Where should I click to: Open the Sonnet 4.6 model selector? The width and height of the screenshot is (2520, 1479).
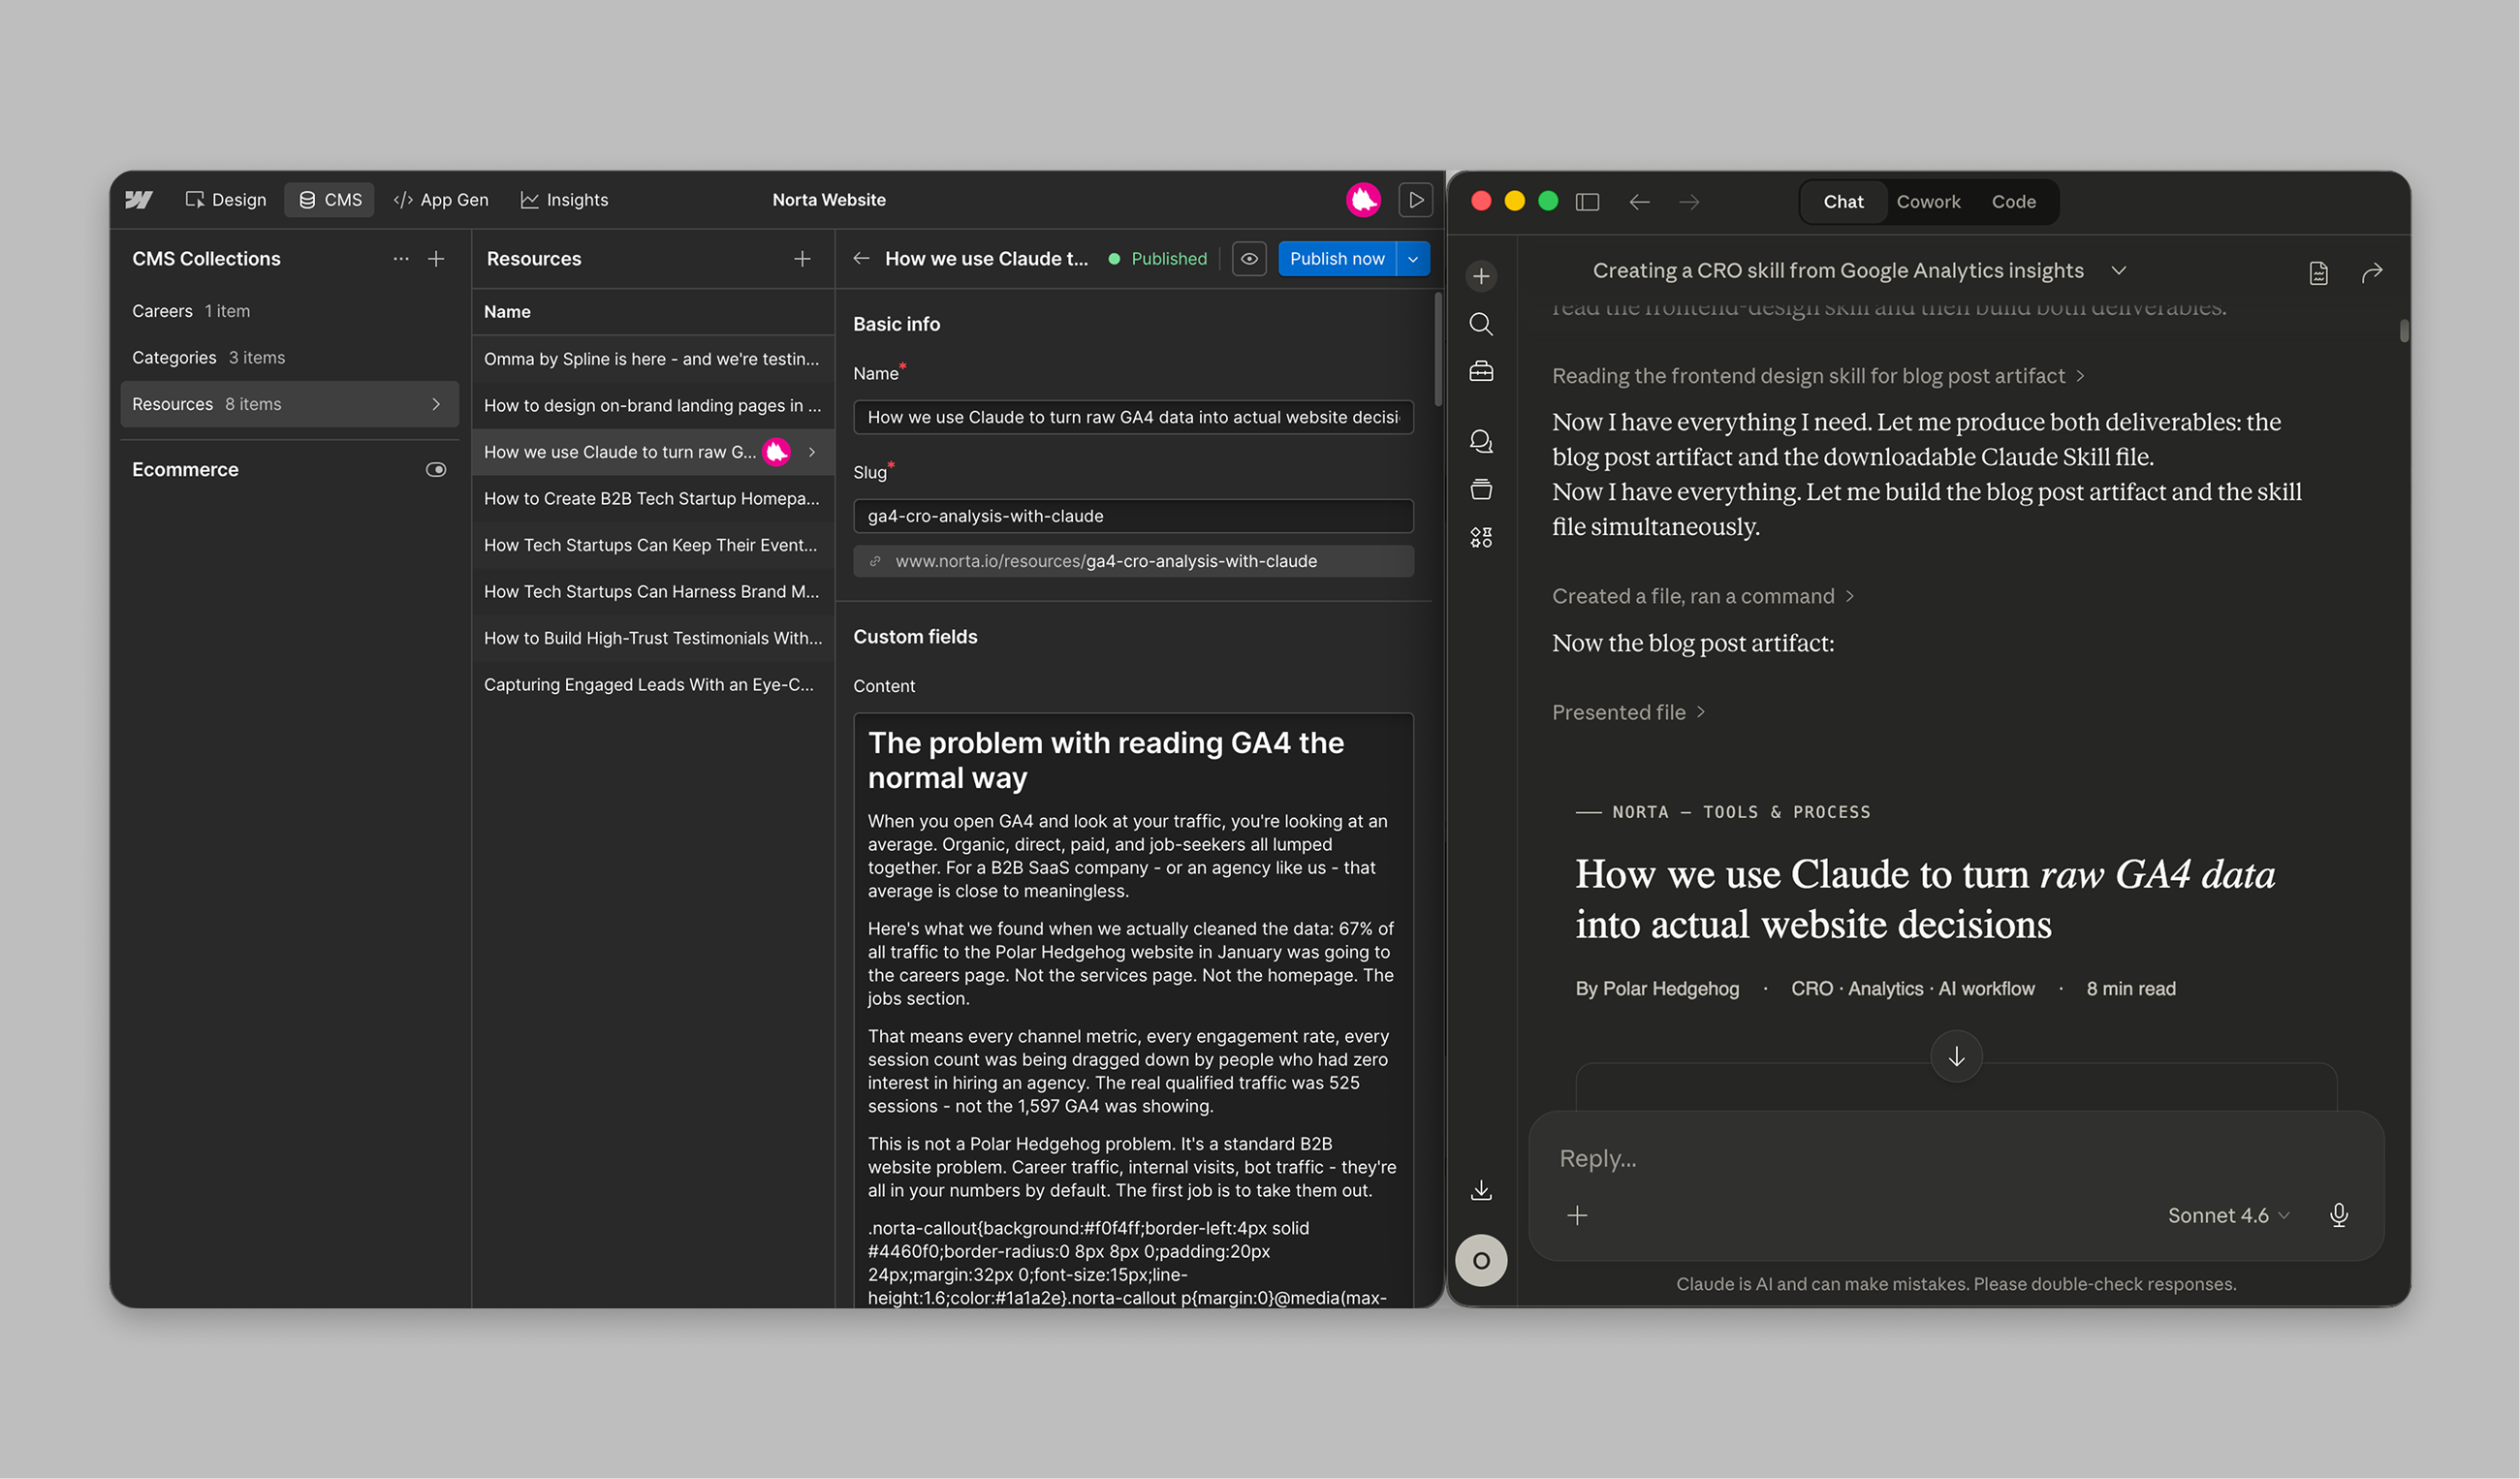pos(2227,1214)
